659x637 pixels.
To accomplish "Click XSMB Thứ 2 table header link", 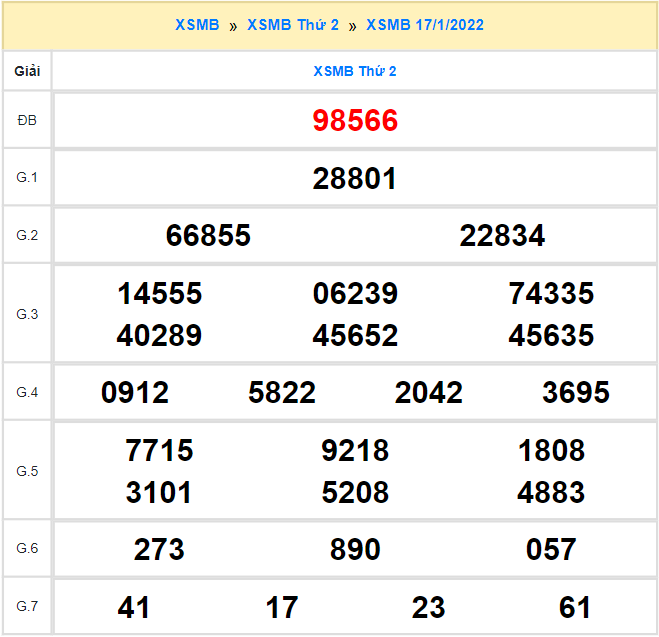I will point(355,72).
